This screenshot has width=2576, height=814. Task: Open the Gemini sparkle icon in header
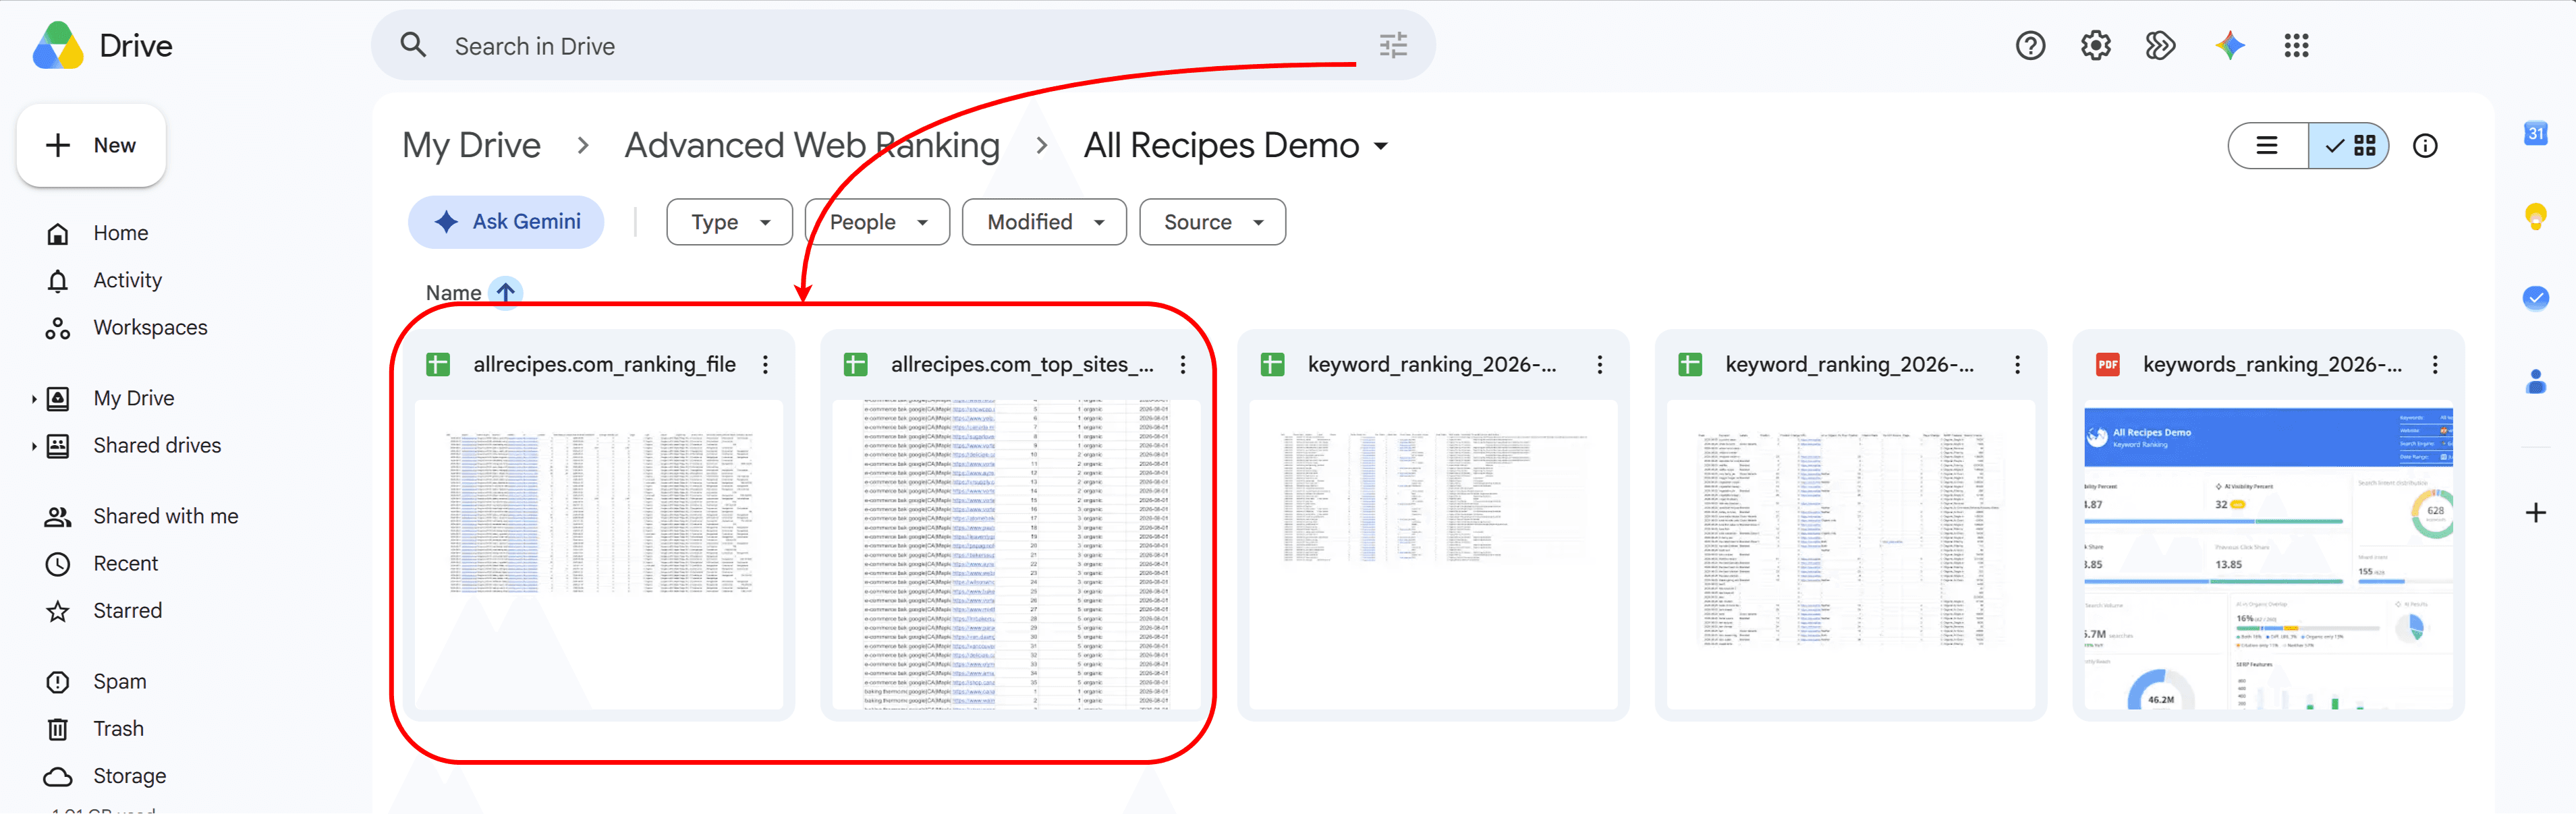pos(2230,45)
